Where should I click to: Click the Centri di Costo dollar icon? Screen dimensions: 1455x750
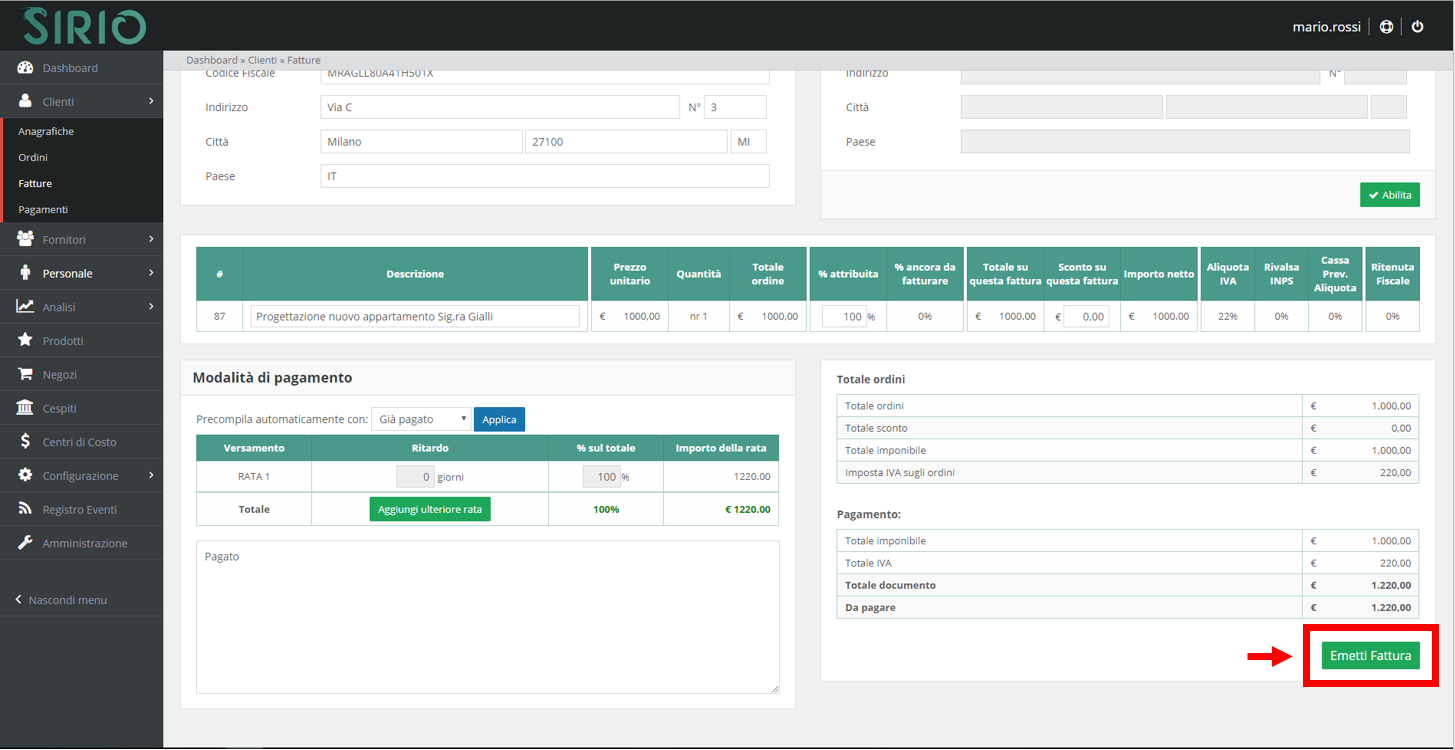pyautogui.click(x=26, y=442)
